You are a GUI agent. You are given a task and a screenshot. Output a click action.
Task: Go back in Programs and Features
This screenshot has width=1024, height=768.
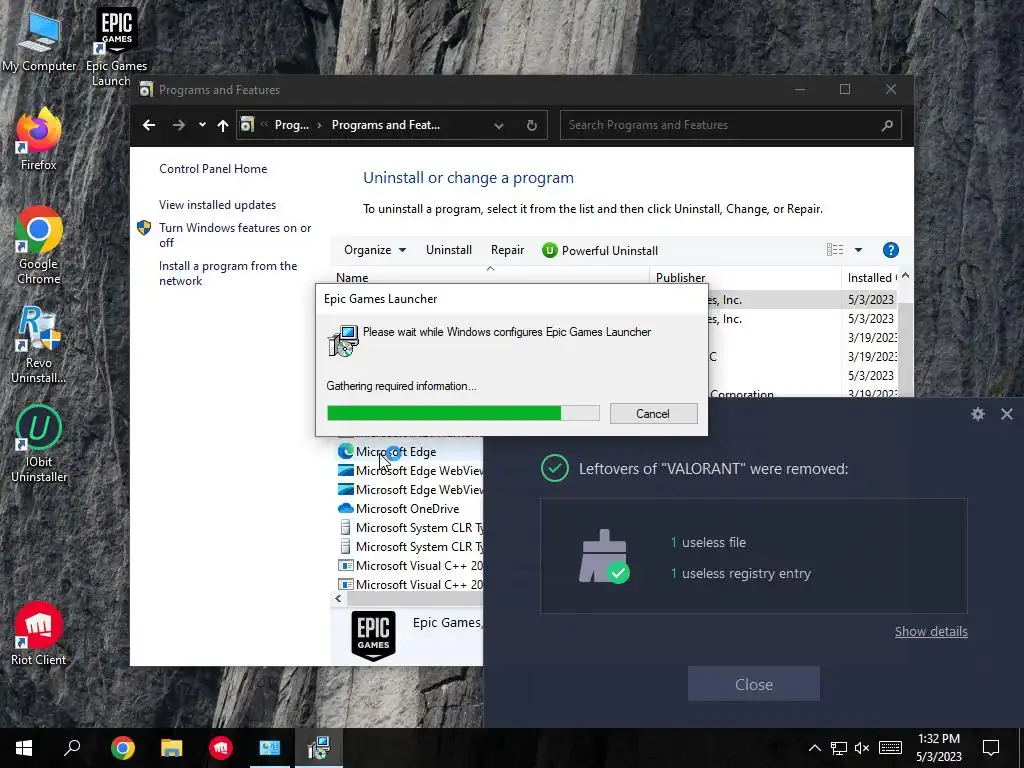149,125
